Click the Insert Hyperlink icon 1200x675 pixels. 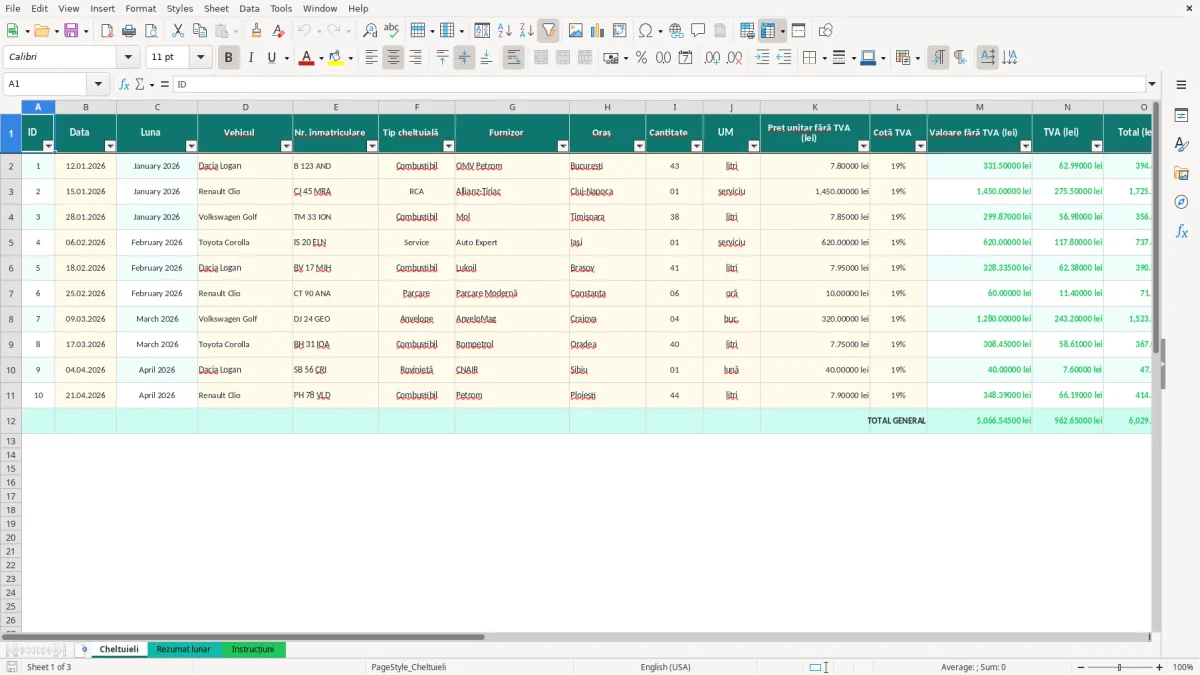tap(676, 31)
